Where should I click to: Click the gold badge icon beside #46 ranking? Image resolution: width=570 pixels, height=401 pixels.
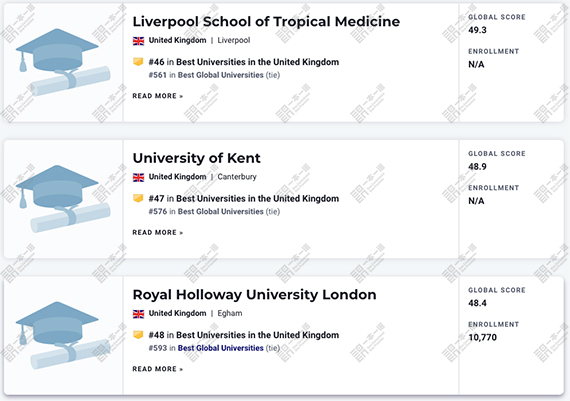click(138, 62)
